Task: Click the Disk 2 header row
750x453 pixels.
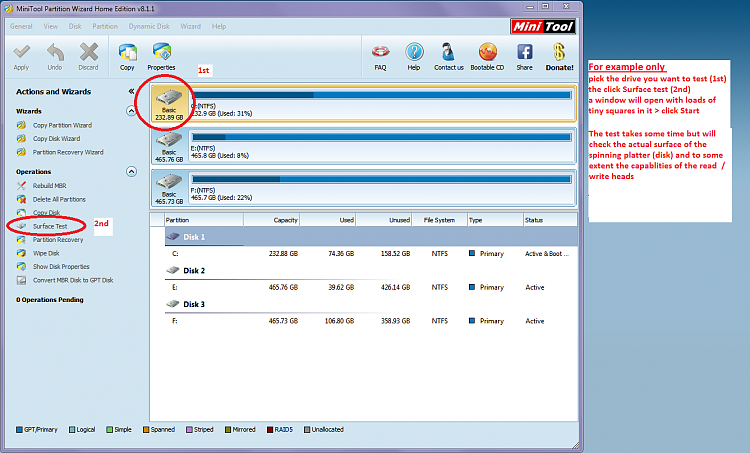Action: click(x=371, y=271)
